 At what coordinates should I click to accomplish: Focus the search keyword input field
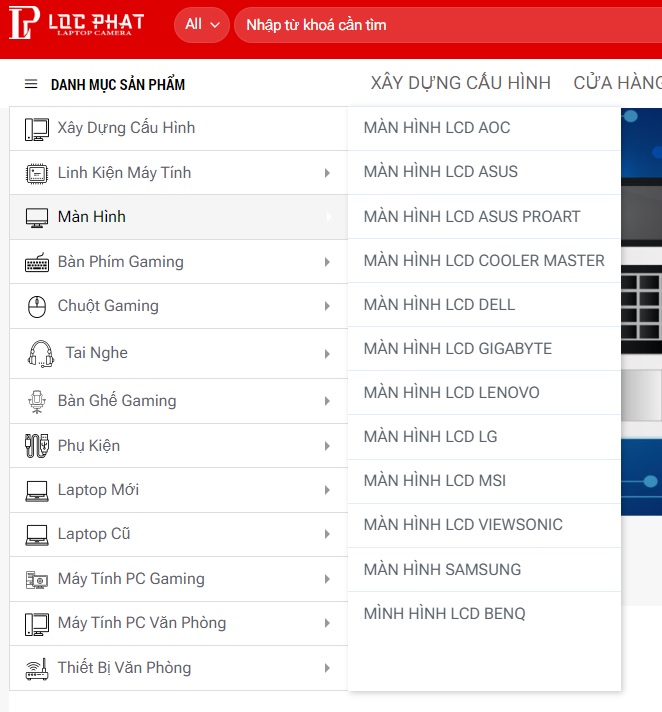450,25
